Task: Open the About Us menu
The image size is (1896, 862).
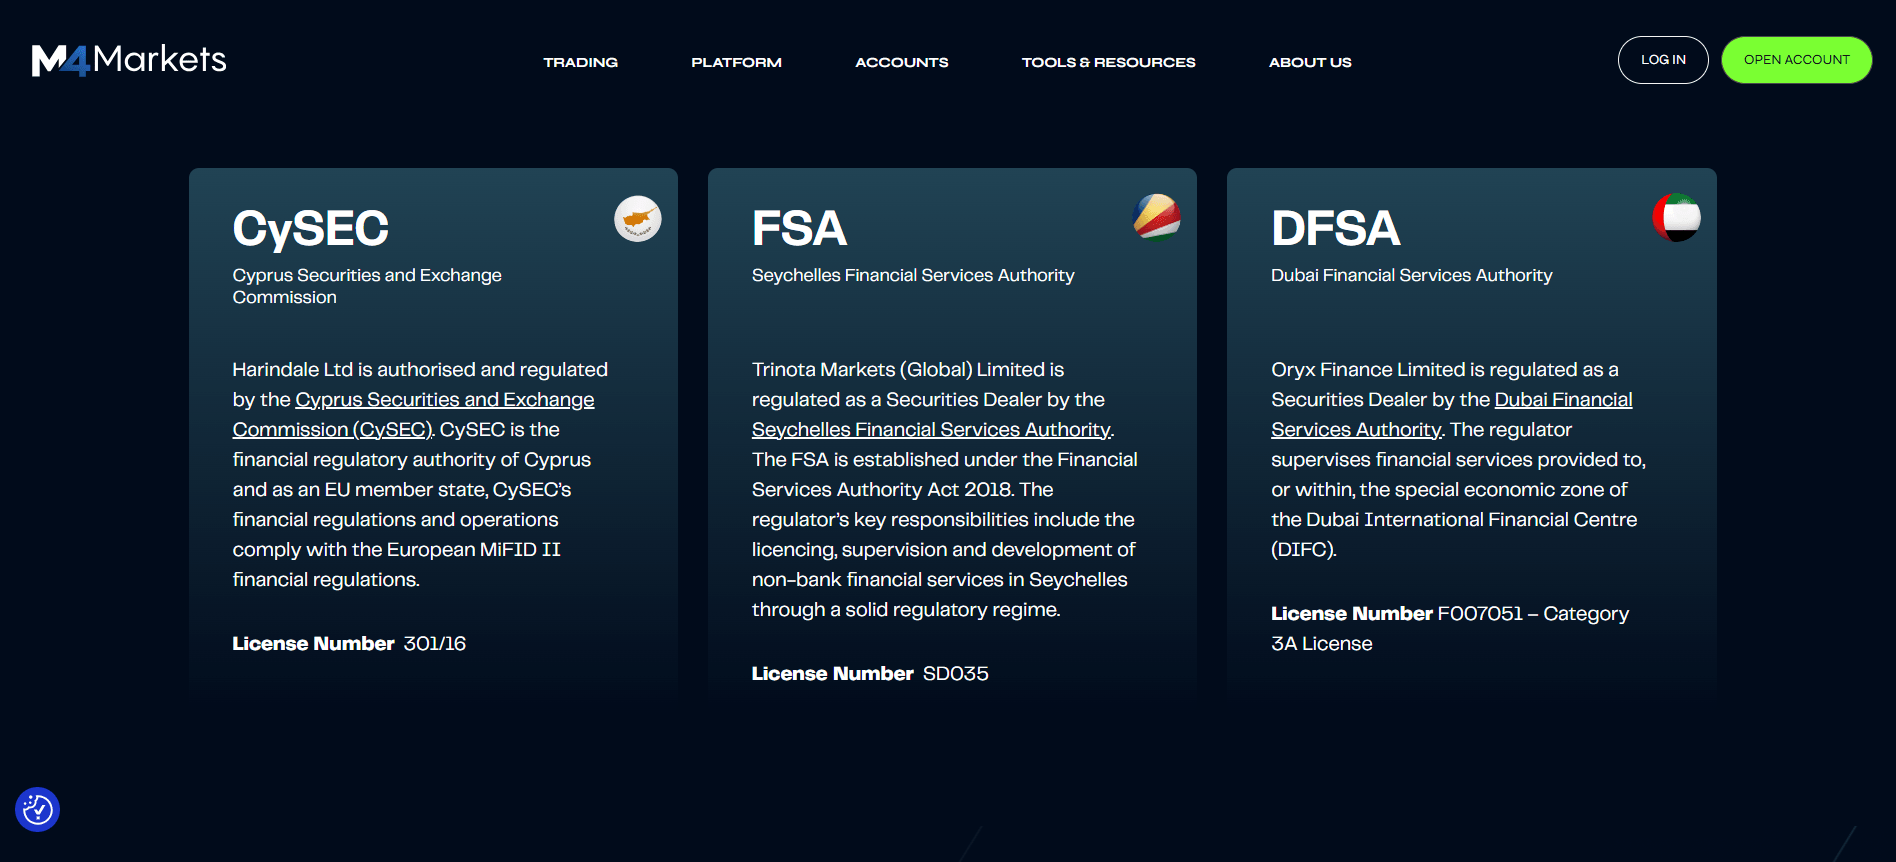Action: click(1310, 62)
